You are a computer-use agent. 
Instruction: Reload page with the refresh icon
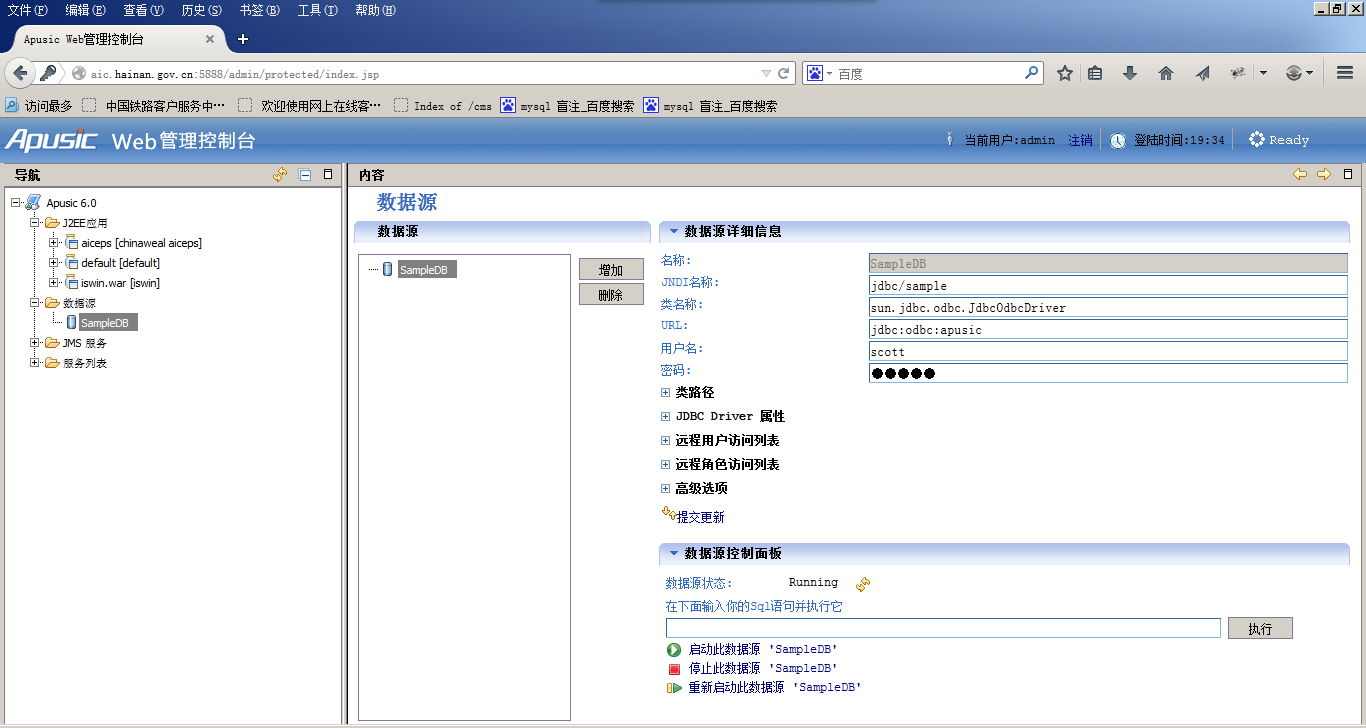coord(783,73)
